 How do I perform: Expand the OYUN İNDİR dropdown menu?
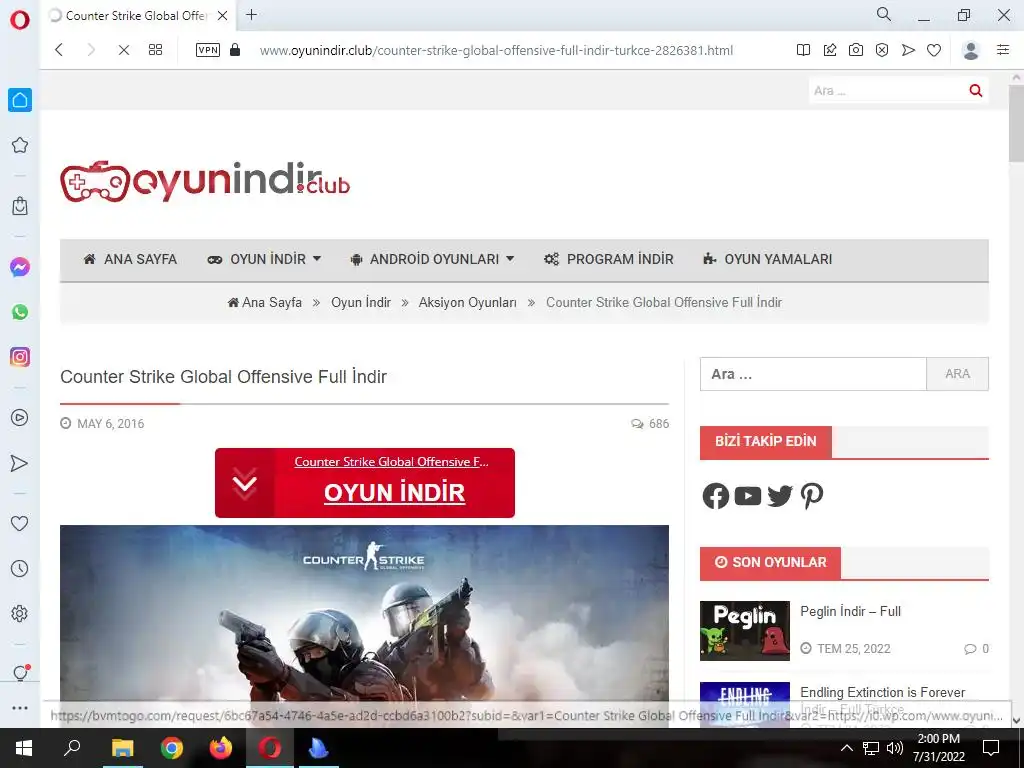[x=264, y=259]
